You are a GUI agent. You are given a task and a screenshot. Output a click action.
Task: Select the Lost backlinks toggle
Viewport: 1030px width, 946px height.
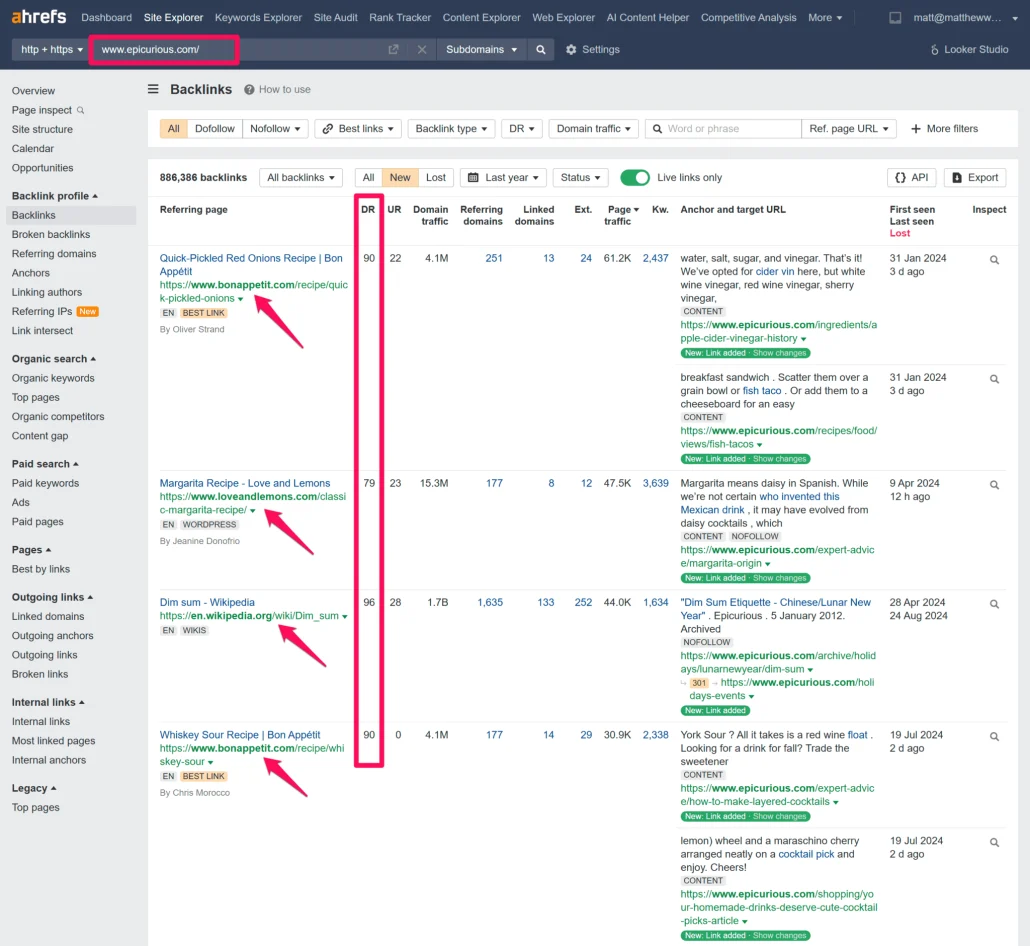pos(436,177)
